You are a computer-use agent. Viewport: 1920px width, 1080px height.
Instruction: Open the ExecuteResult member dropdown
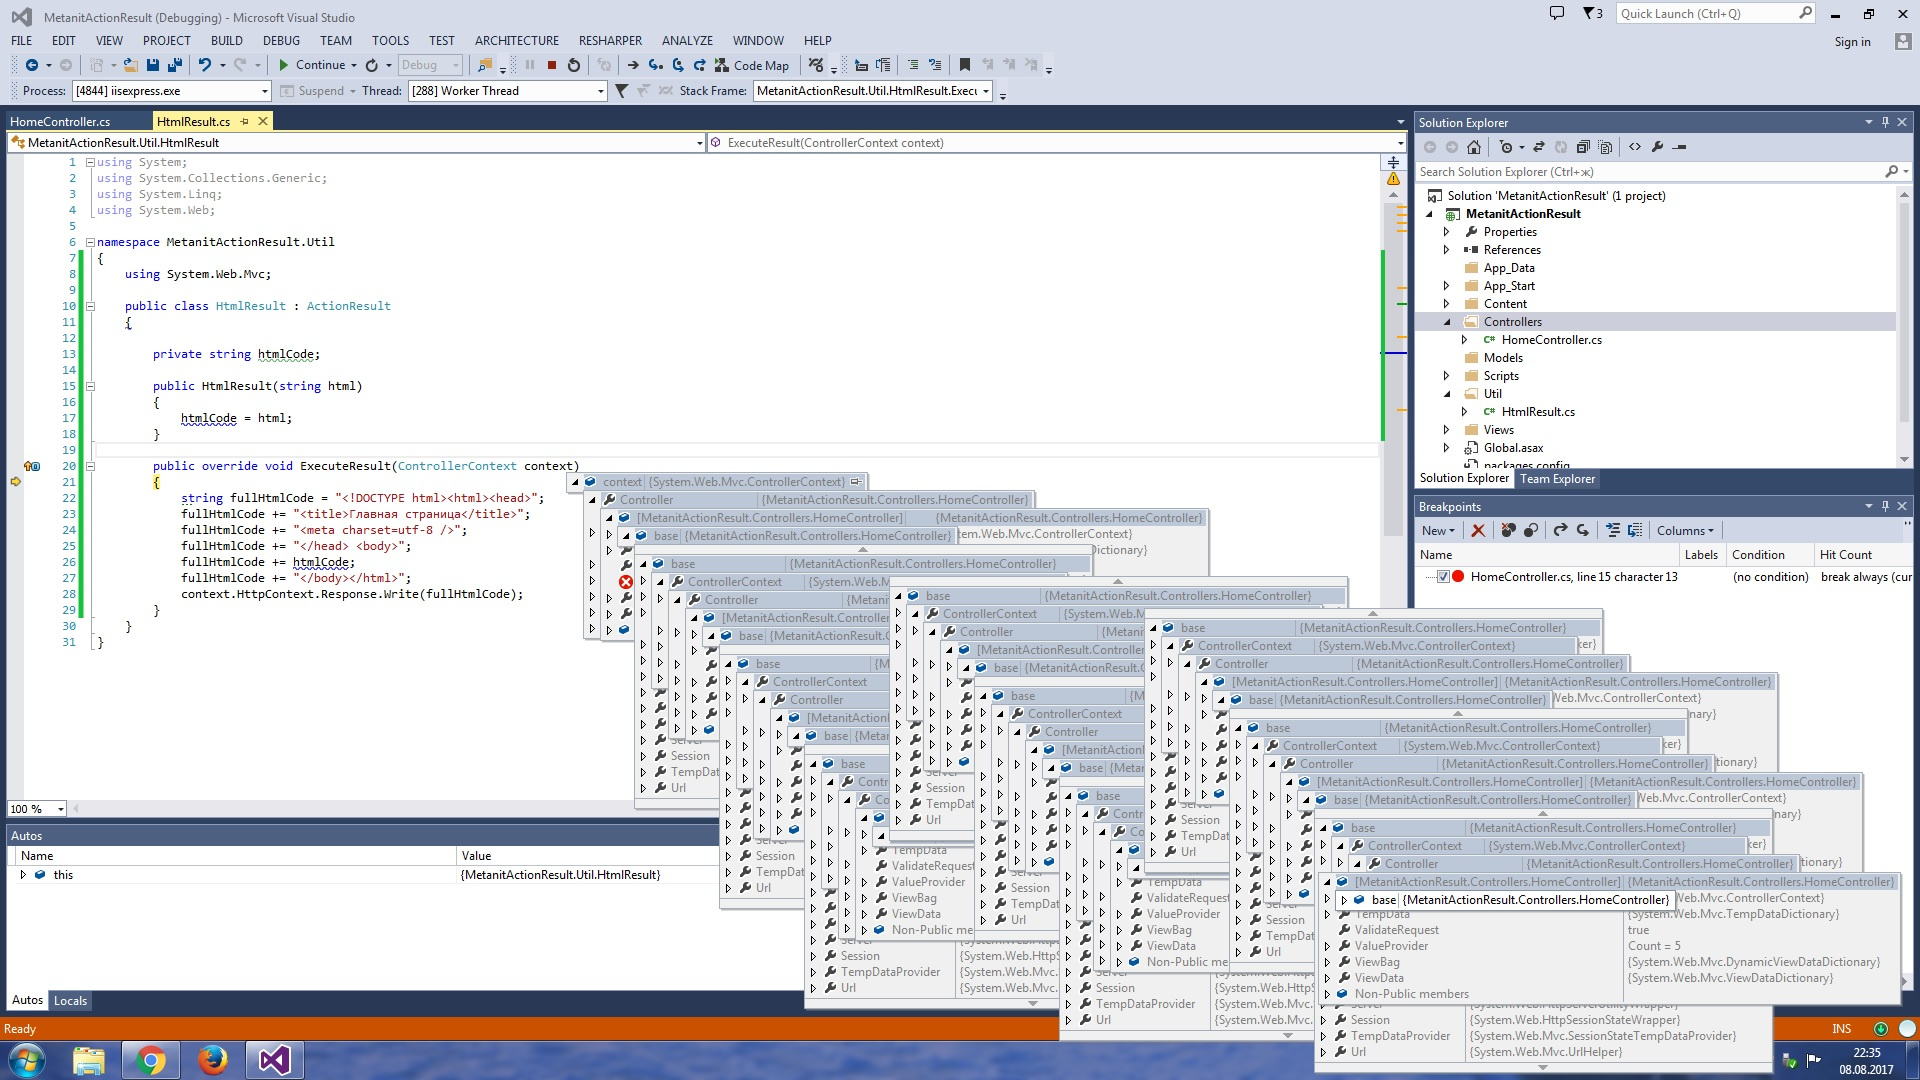click(x=1058, y=143)
